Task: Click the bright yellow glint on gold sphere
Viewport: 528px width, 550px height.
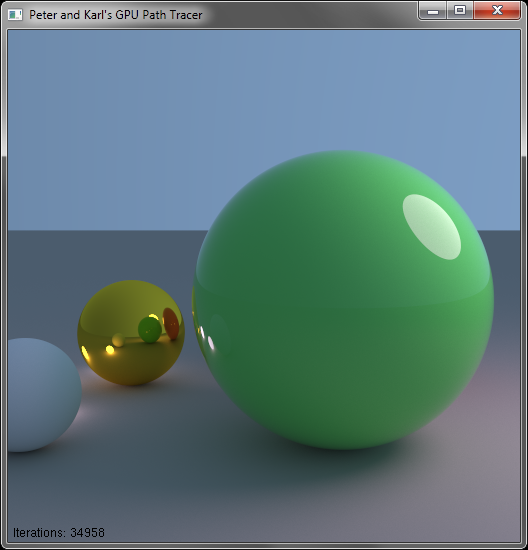Action: pyautogui.click(x=110, y=350)
